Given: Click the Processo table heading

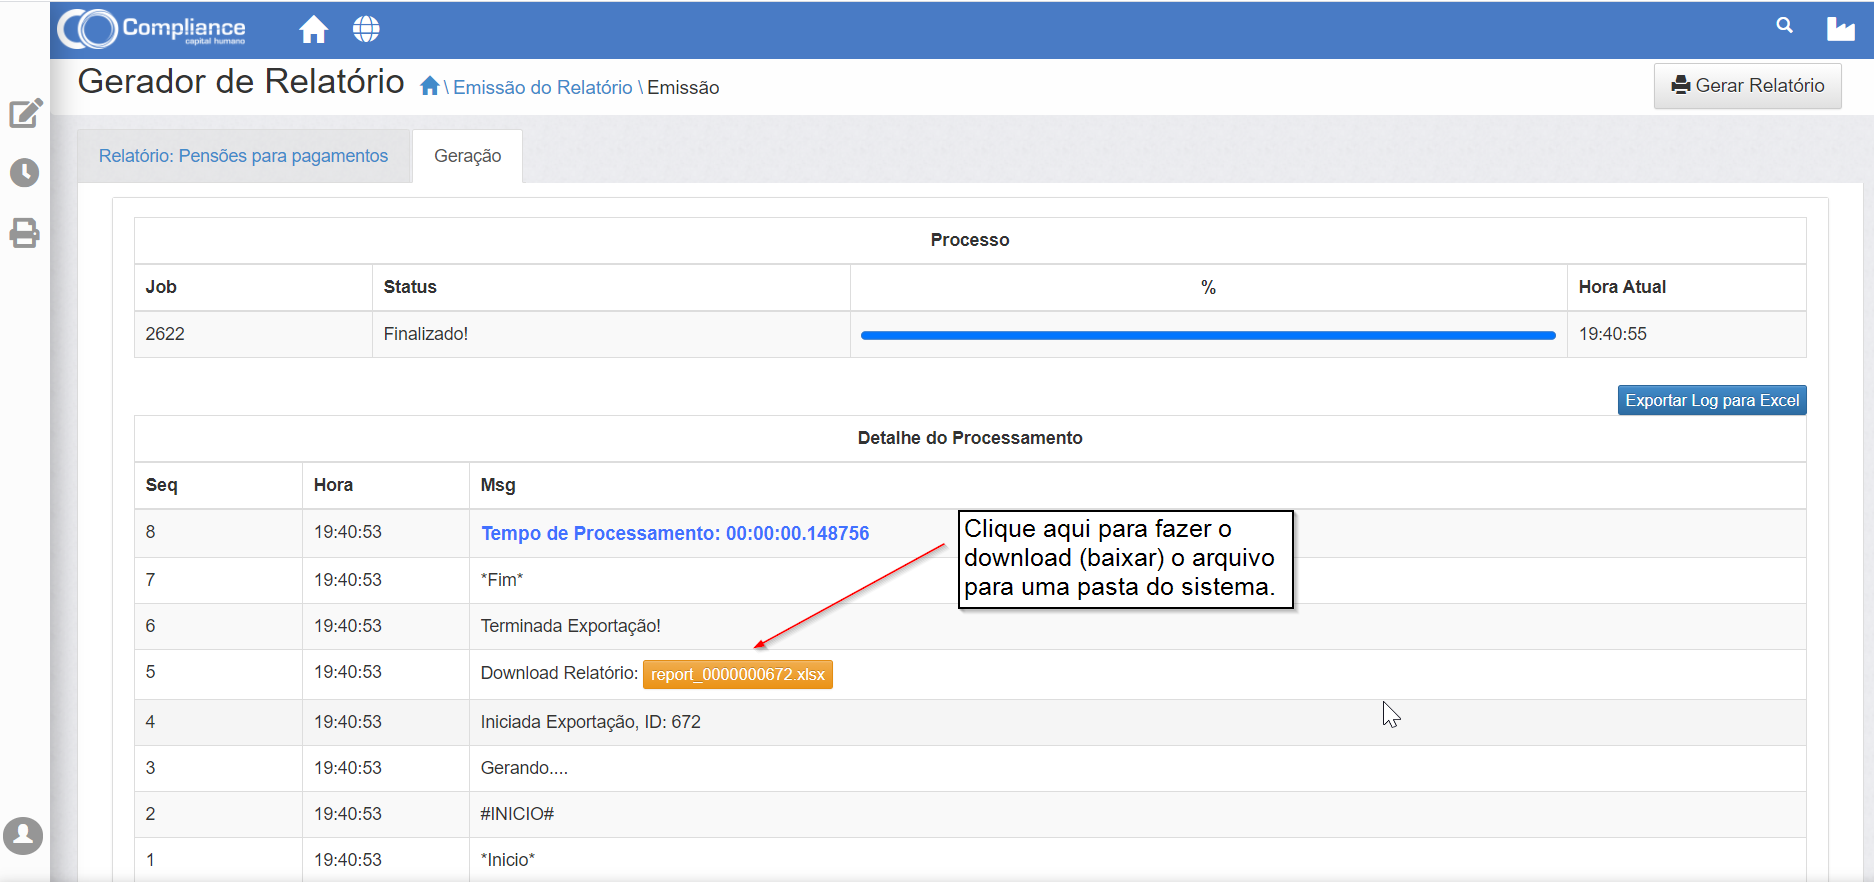Looking at the screenshot, I should (x=970, y=240).
